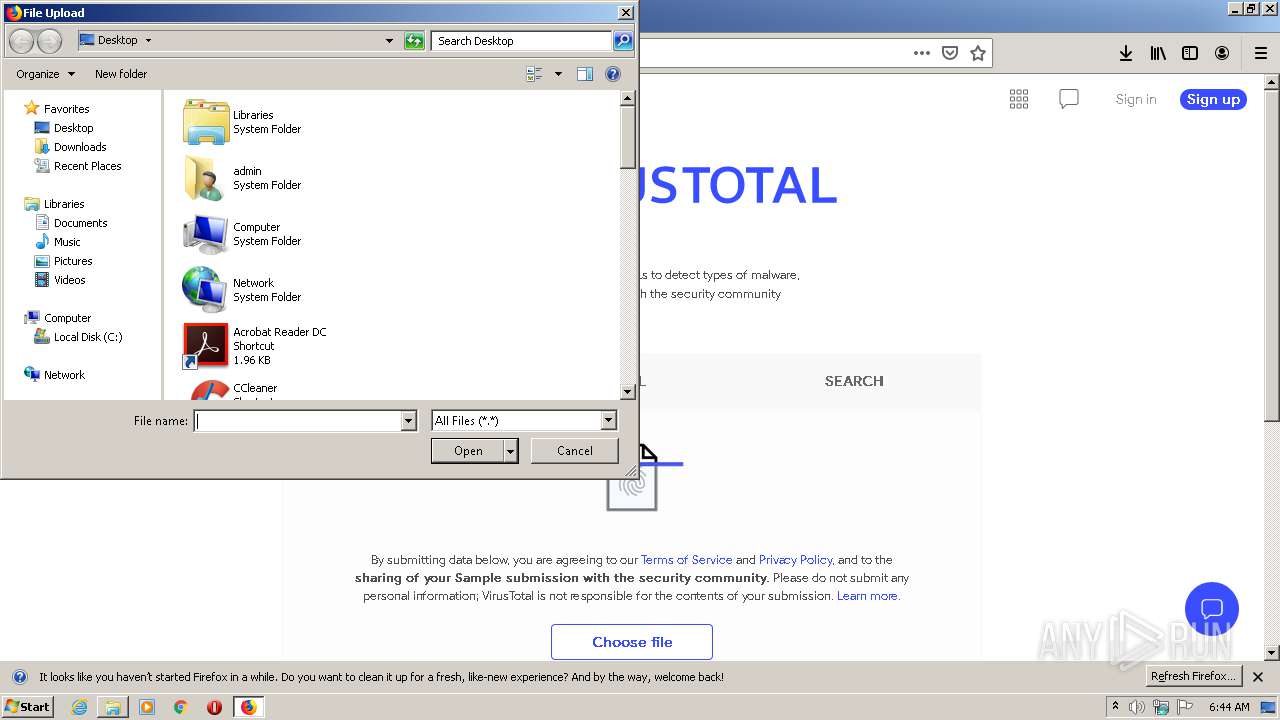
Task: Toggle Firefox sidebar icon
Action: 1190,53
